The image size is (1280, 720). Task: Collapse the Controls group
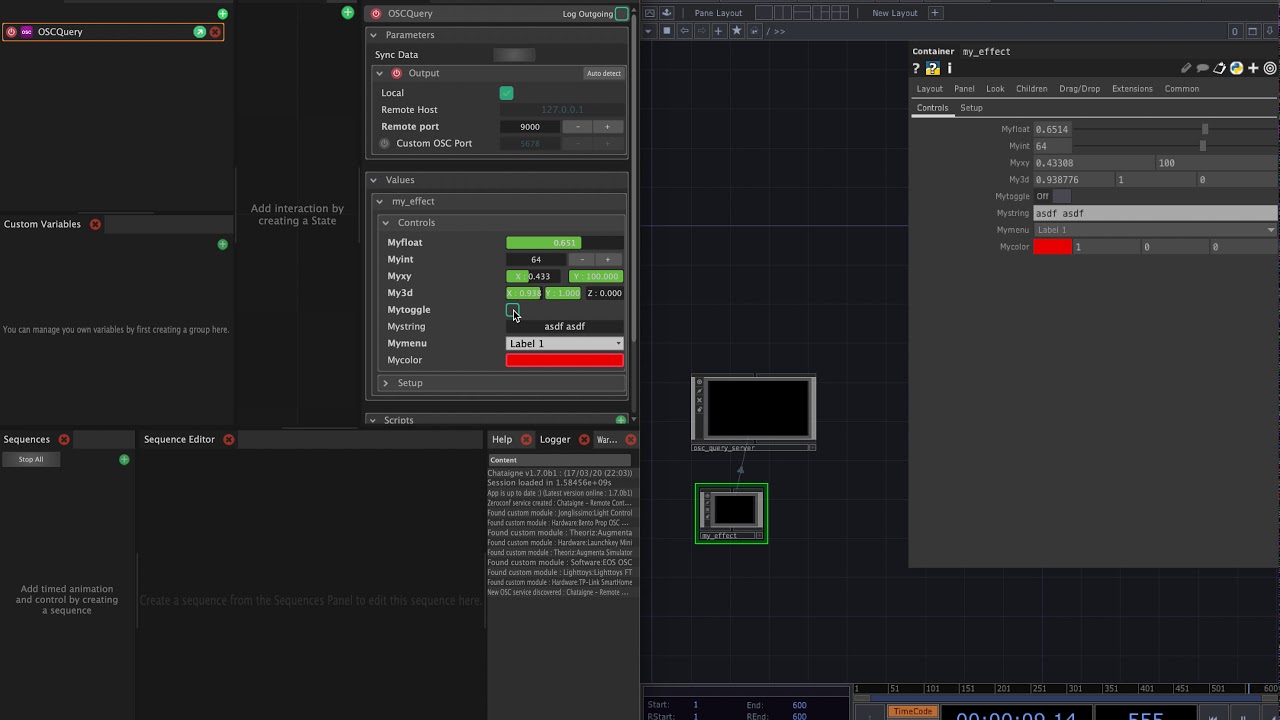click(386, 223)
